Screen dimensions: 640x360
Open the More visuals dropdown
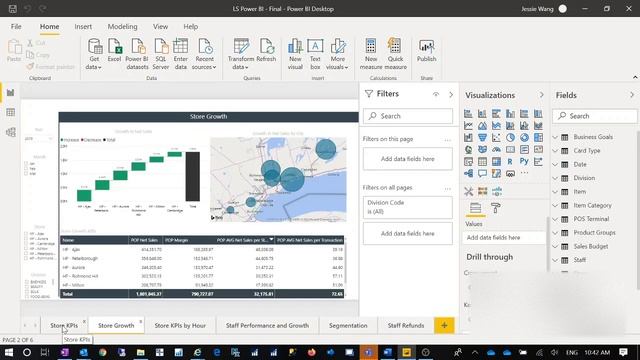tap(338, 54)
